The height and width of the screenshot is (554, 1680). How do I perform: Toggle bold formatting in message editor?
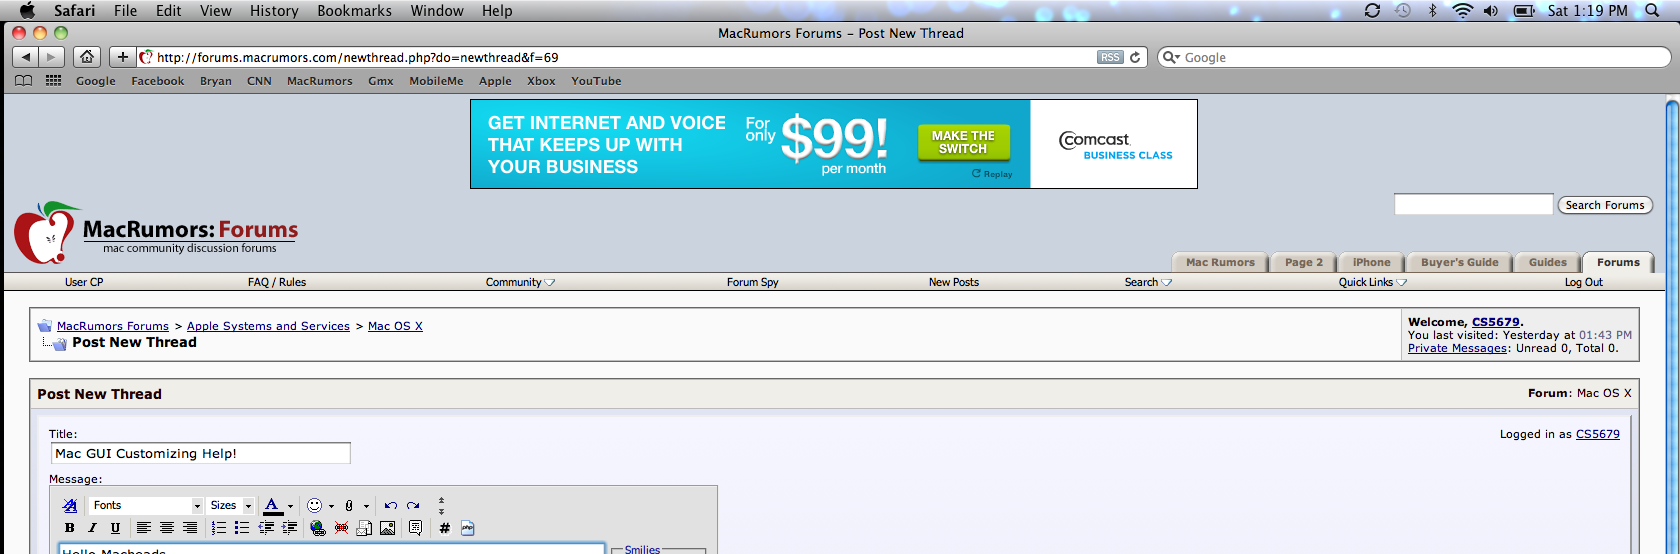[x=69, y=528]
